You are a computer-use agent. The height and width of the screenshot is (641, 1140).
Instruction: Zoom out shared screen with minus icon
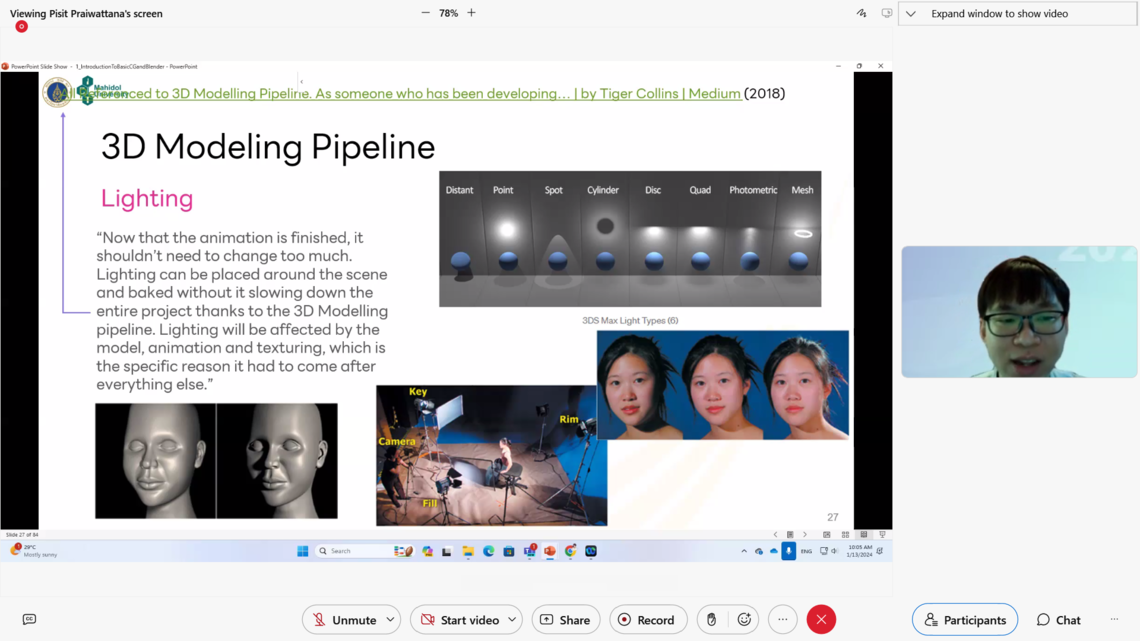tap(426, 13)
